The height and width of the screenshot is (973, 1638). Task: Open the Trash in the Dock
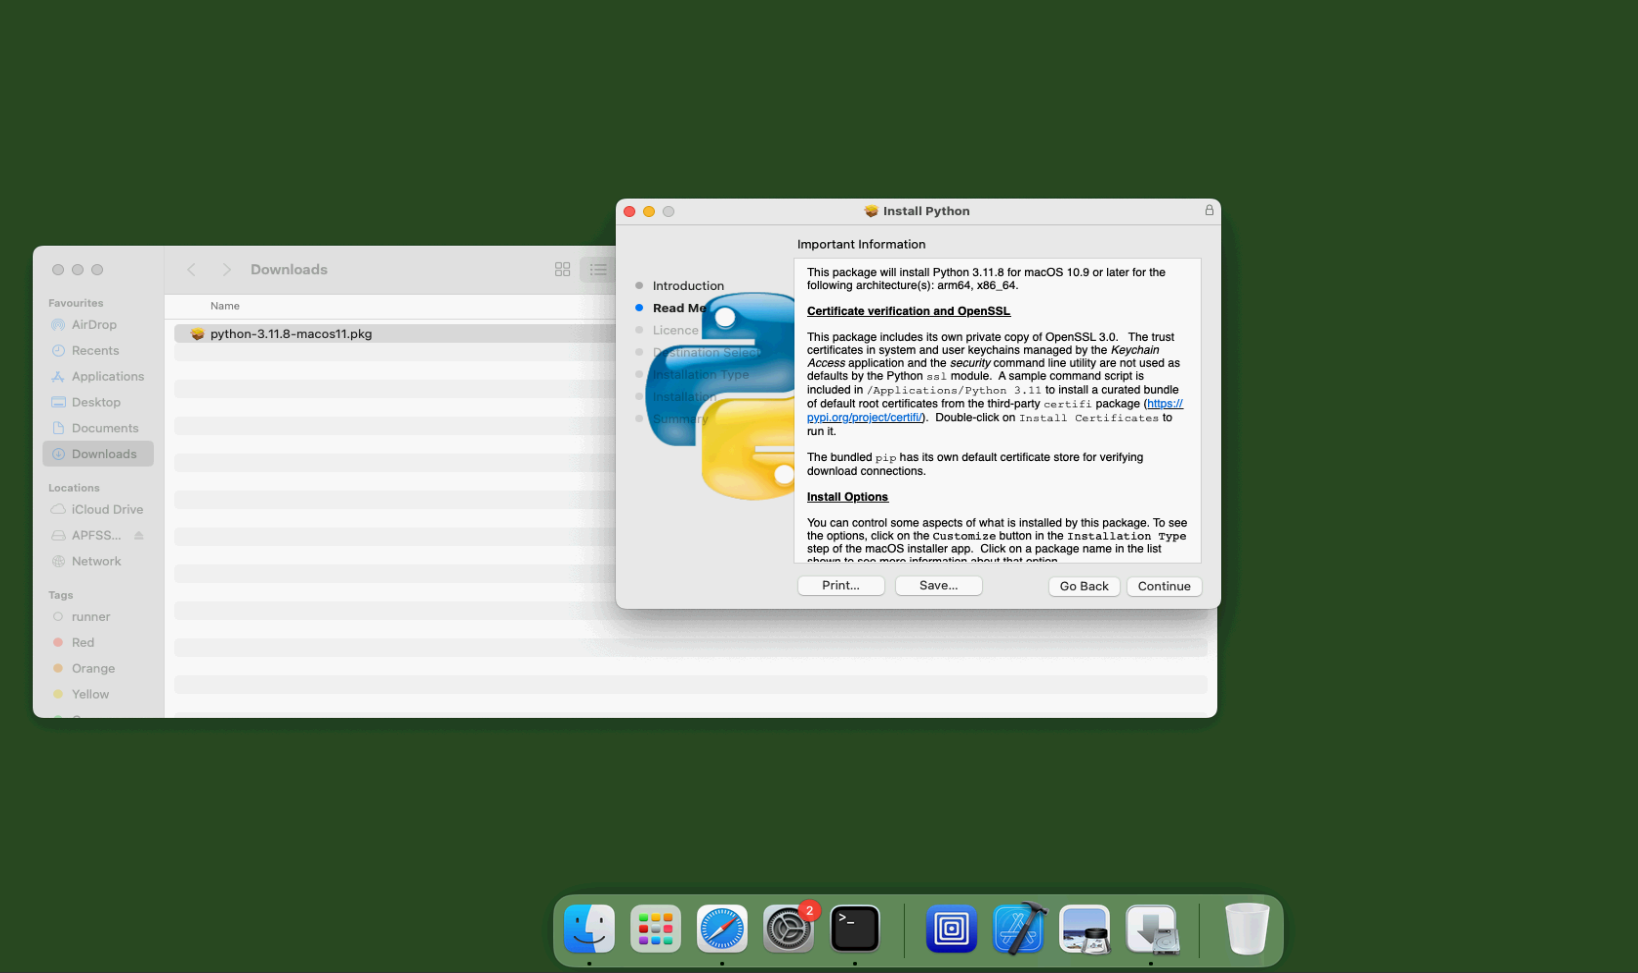(1246, 929)
